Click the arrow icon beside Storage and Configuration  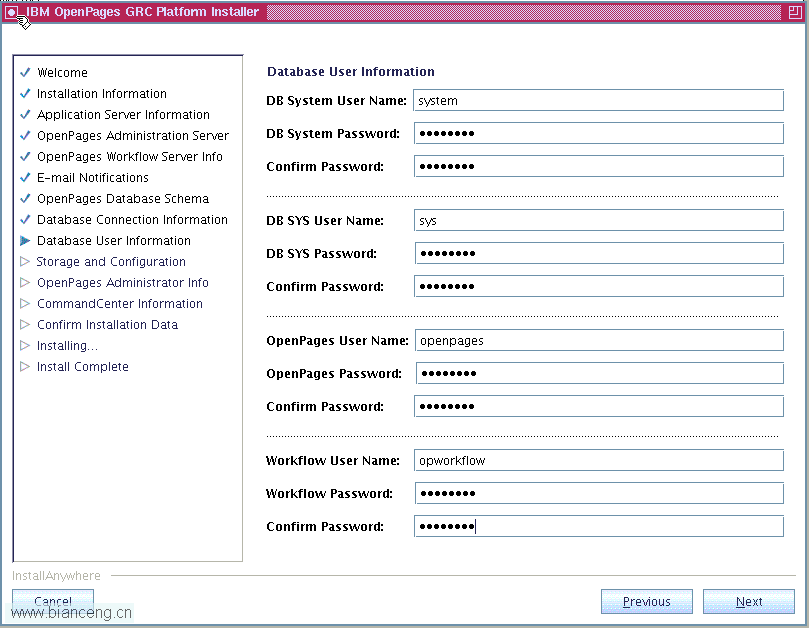[x=25, y=262]
